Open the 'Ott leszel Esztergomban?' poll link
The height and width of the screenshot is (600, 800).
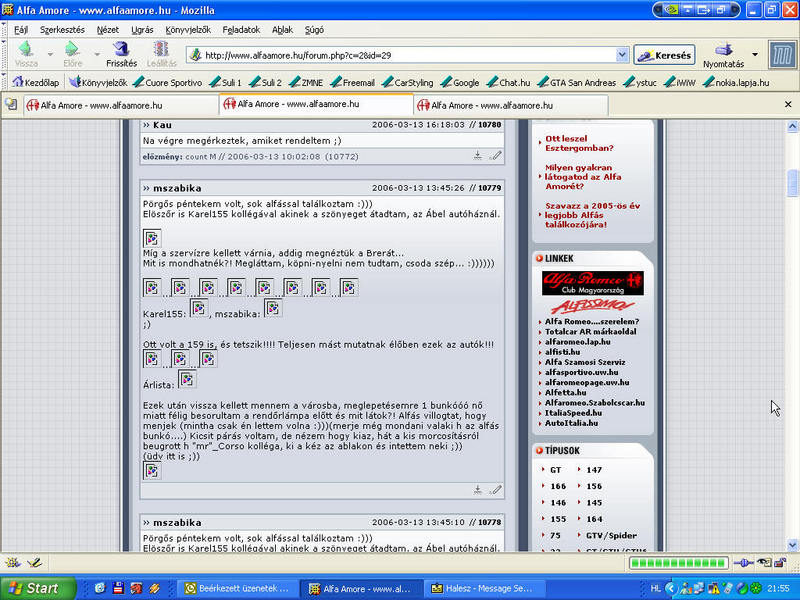point(580,143)
